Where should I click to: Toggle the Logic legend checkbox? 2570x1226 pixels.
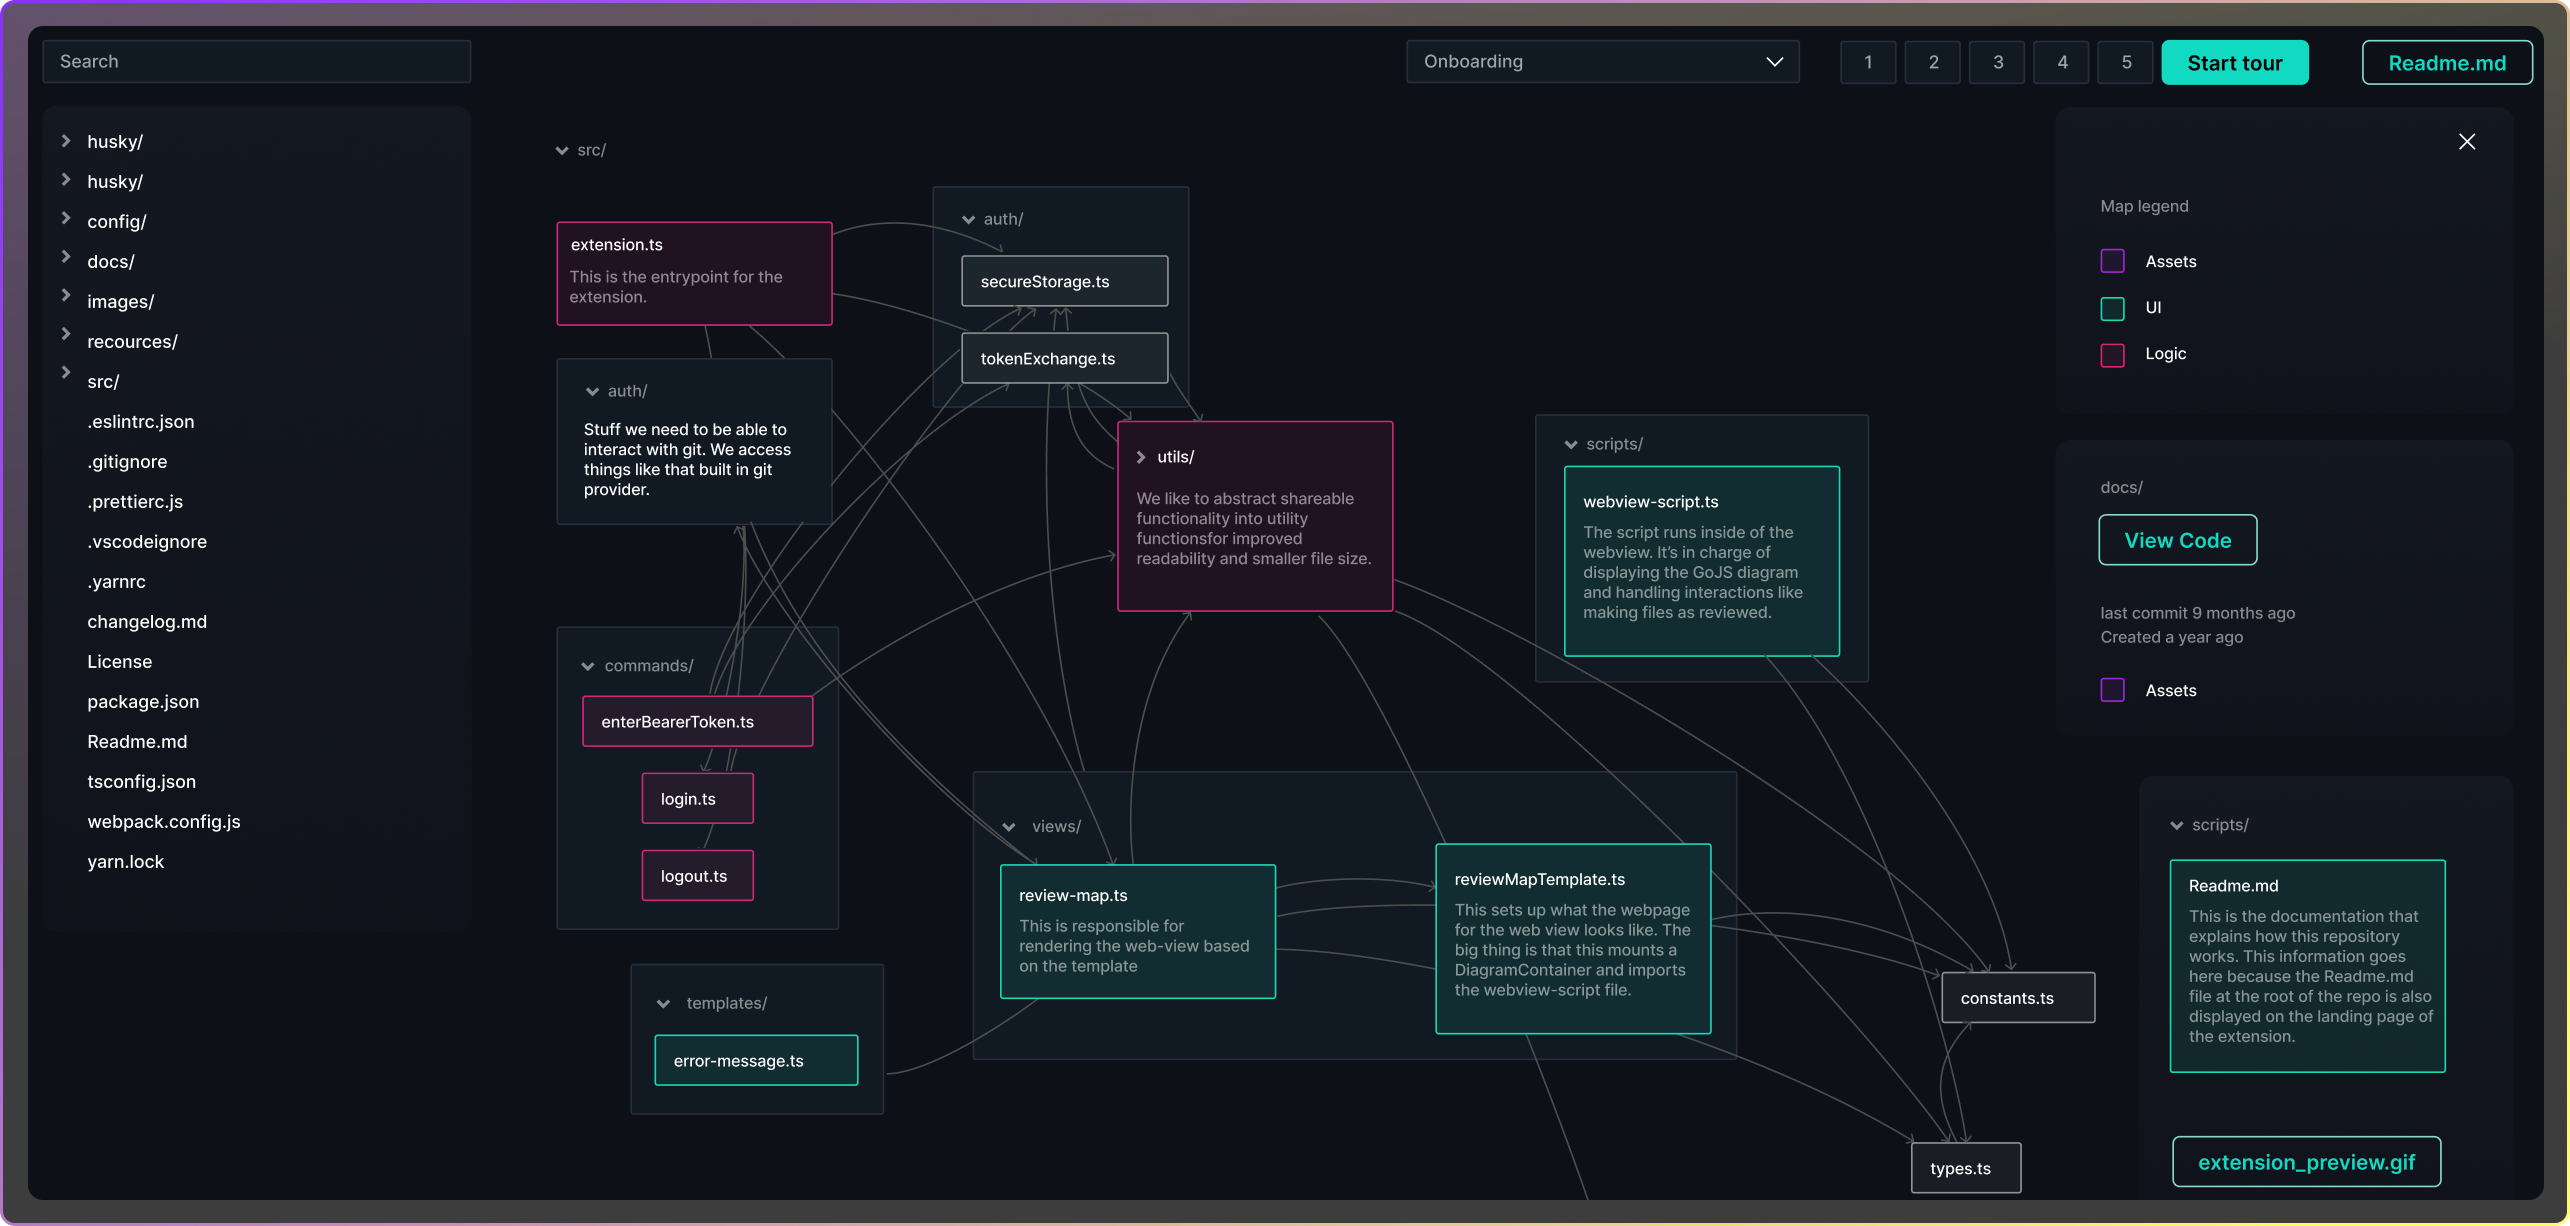(x=2113, y=355)
